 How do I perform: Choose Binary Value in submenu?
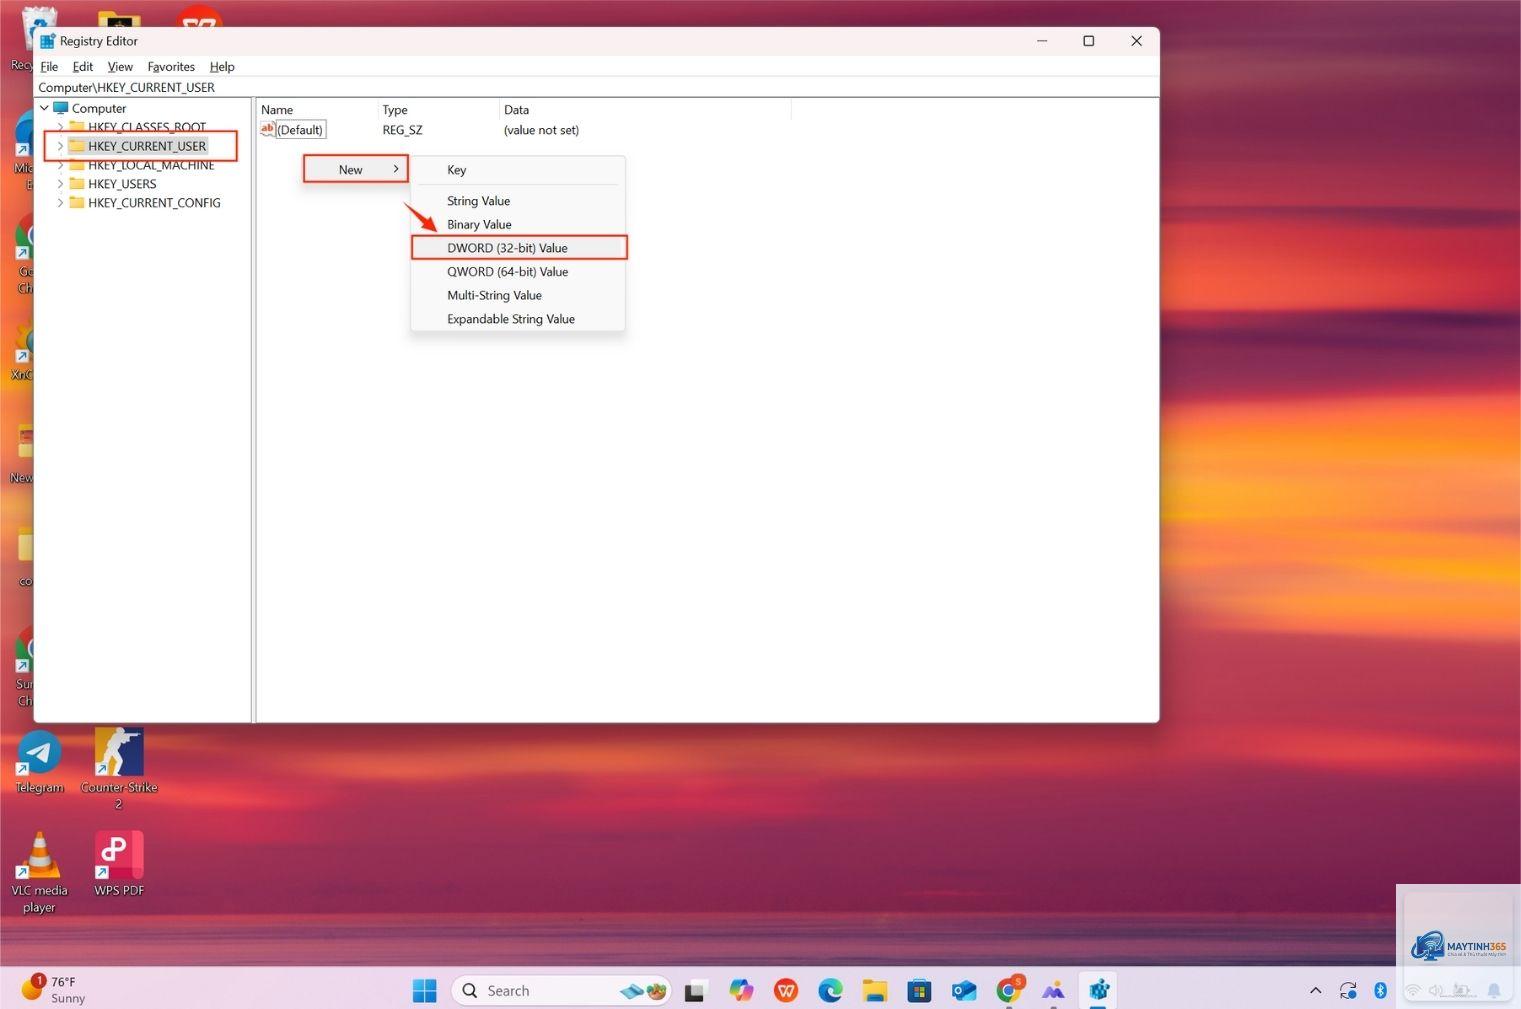(518, 224)
